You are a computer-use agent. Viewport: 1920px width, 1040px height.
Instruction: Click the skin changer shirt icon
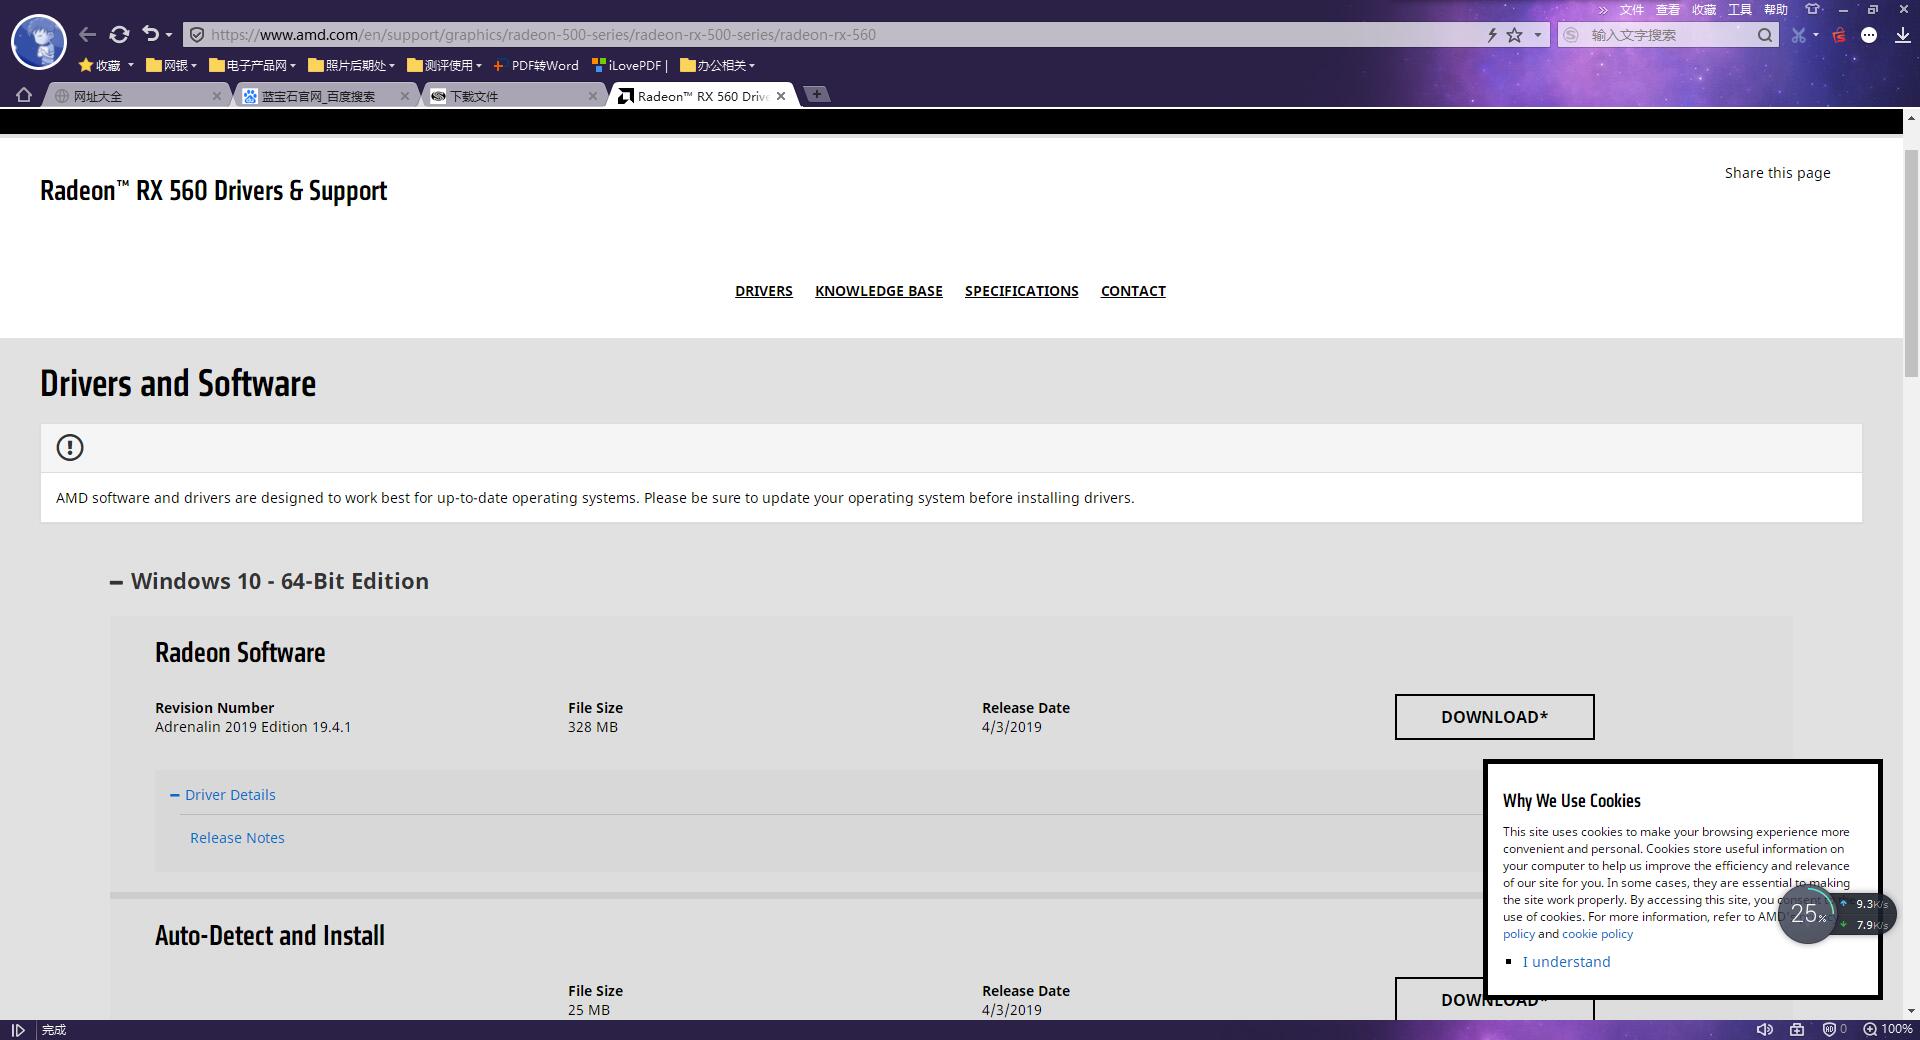pyautogui.click(x=1812, y=9)
